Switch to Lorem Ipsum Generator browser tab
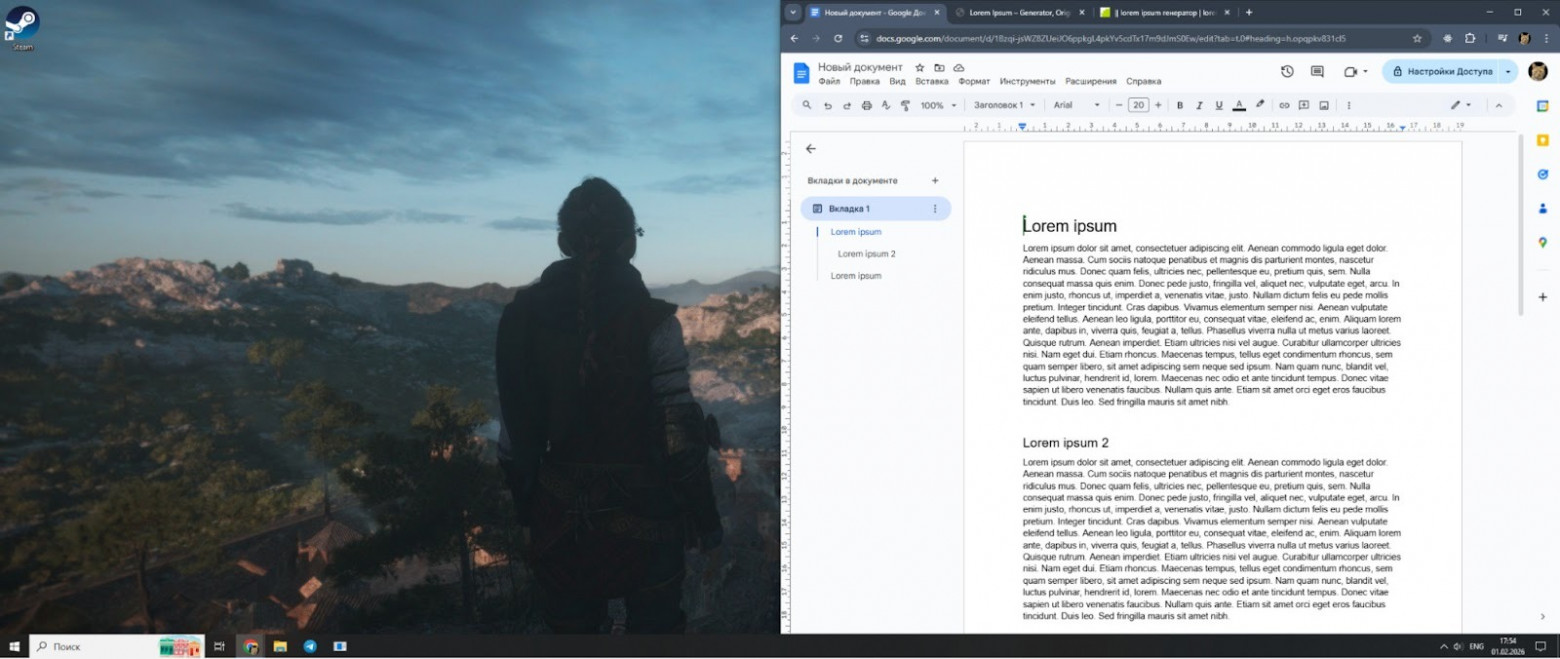This screenshot has height=659, width=1560. click(x=1012, y=12)
